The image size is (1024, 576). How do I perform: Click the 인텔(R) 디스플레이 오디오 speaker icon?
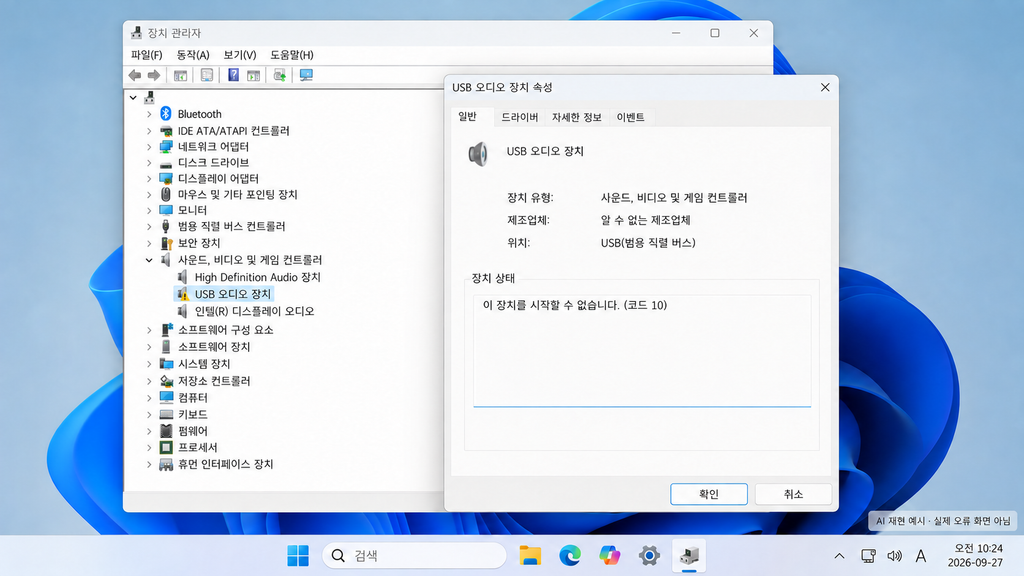tap(183, 311)
